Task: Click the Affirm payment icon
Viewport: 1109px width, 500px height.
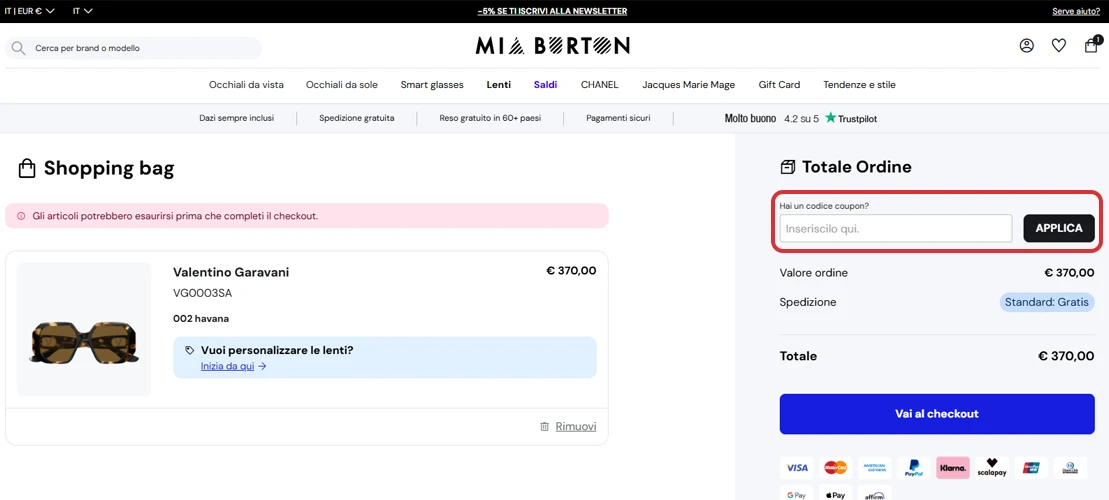Action: (875, 494)
